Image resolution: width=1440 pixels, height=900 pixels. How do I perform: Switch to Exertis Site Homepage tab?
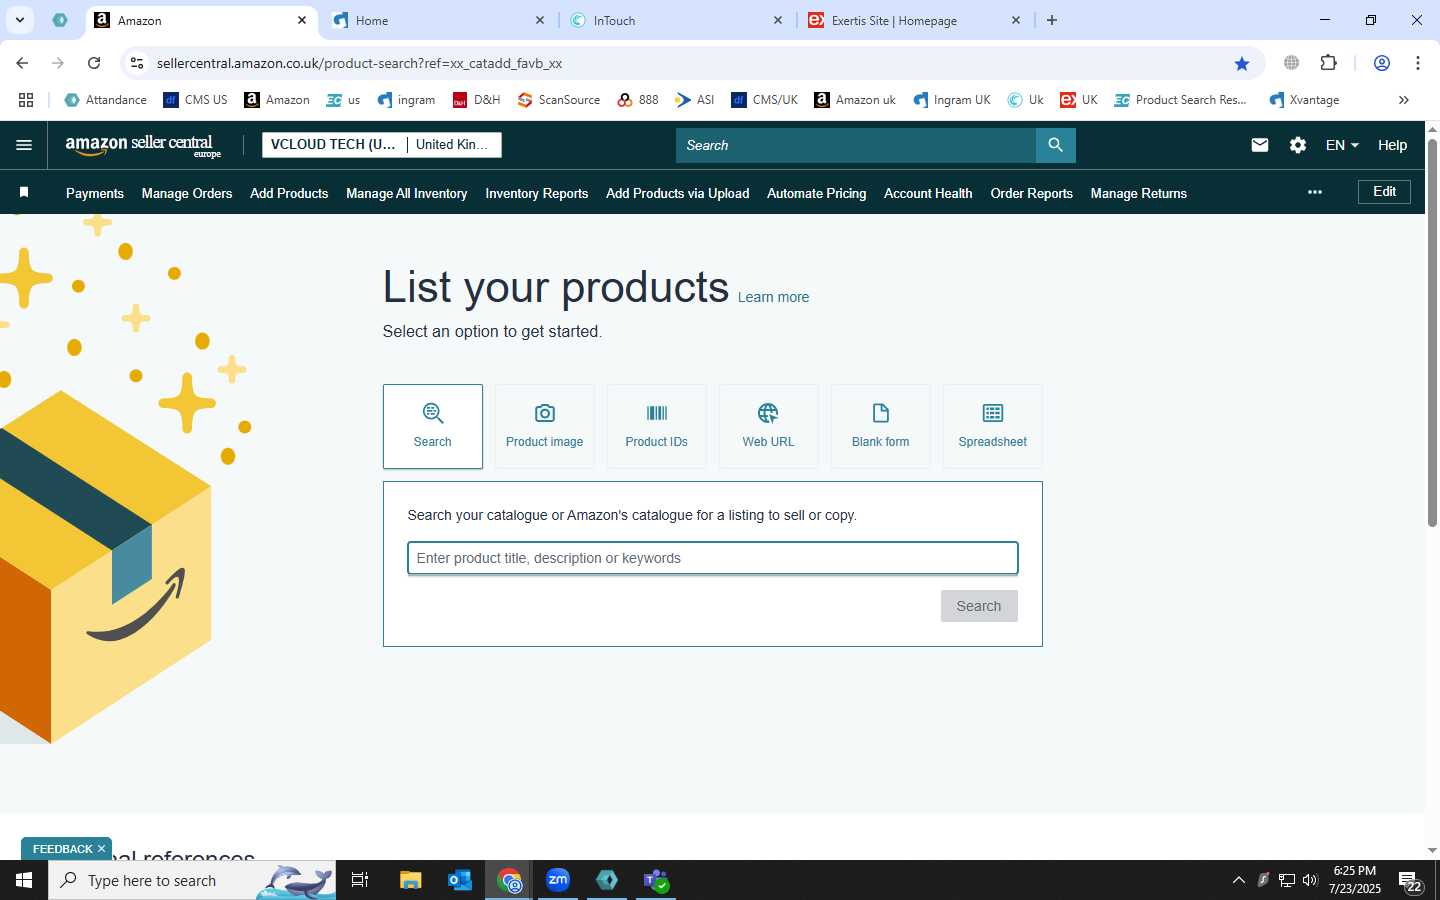914,20
